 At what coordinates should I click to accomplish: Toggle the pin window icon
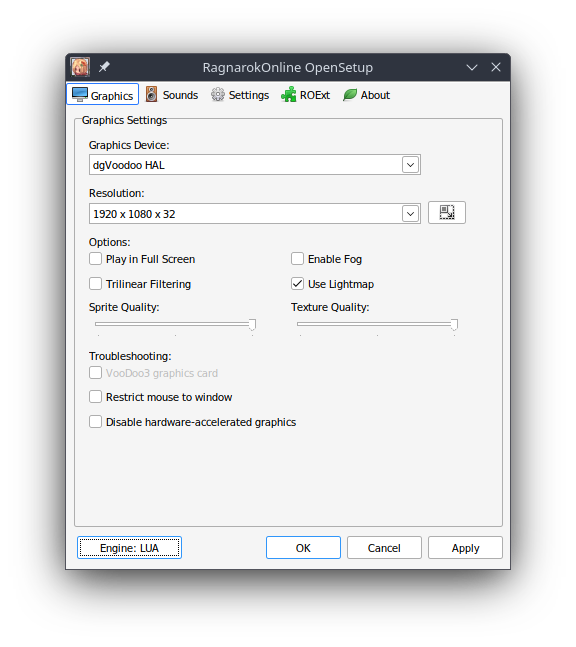pos(104,66)
